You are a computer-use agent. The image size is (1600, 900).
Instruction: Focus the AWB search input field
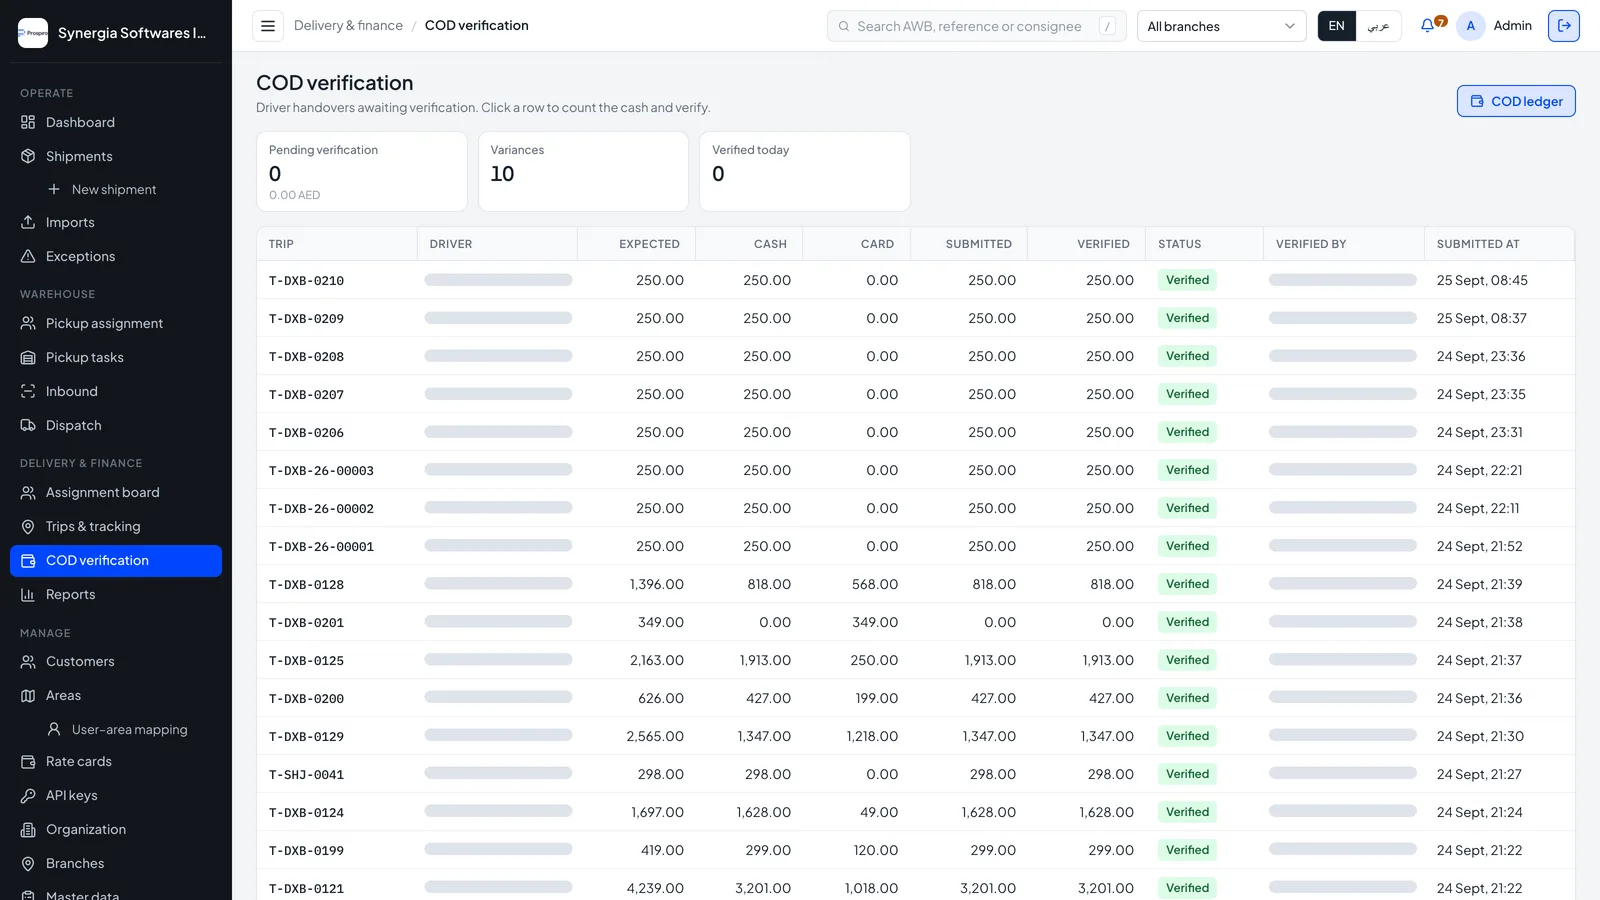tap(976, 26)
